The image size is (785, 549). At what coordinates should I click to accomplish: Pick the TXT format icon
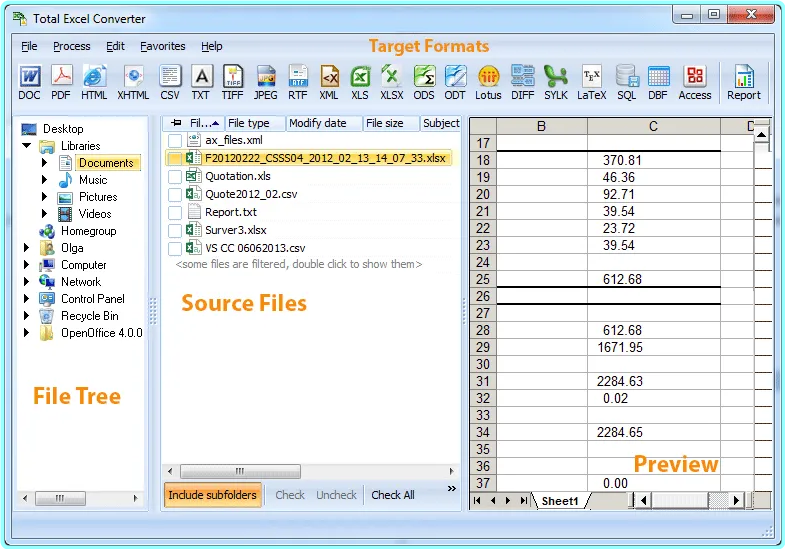(x=201, y=83)
